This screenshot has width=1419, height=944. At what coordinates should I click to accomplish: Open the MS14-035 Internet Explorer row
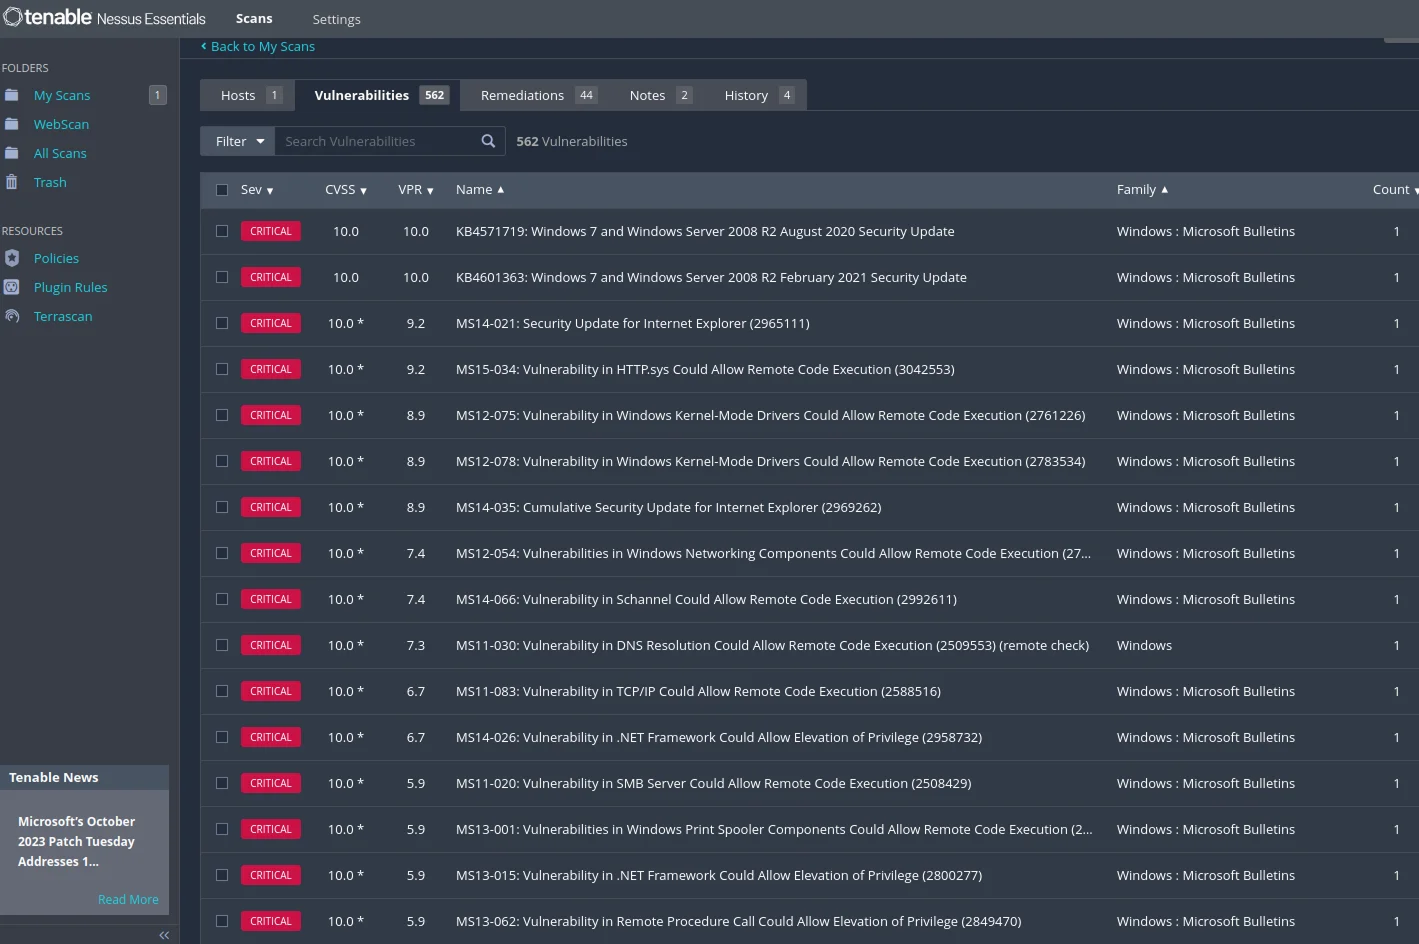[x=809, y=507]
